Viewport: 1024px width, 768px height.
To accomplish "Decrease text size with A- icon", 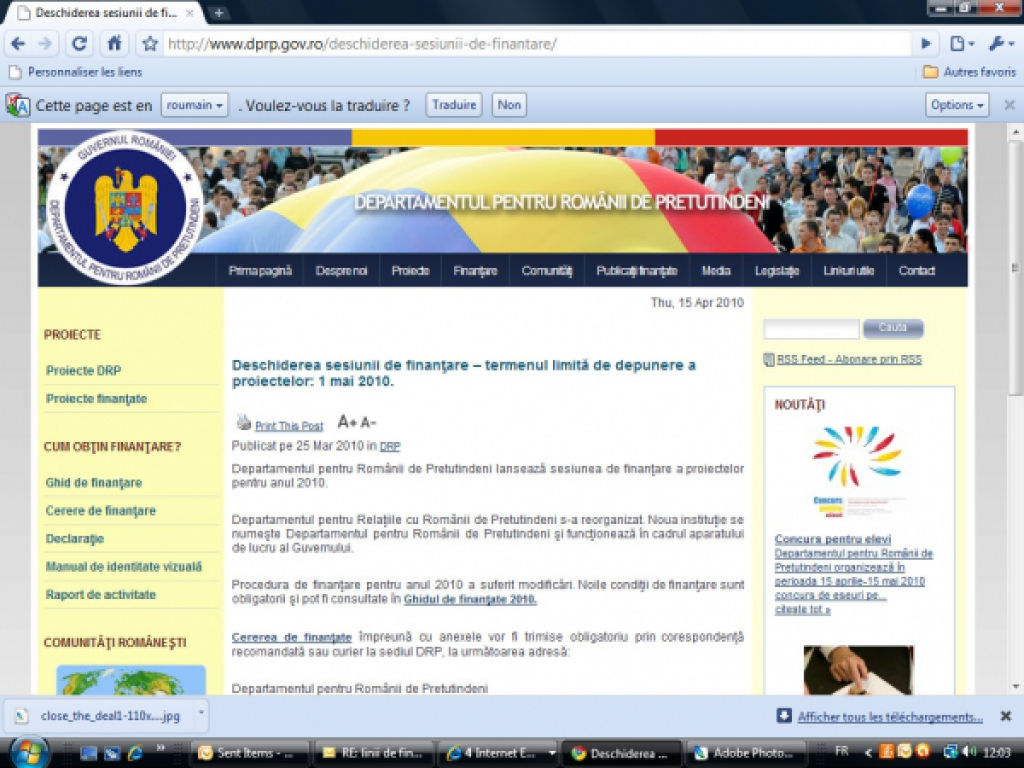I will point(369,422).
